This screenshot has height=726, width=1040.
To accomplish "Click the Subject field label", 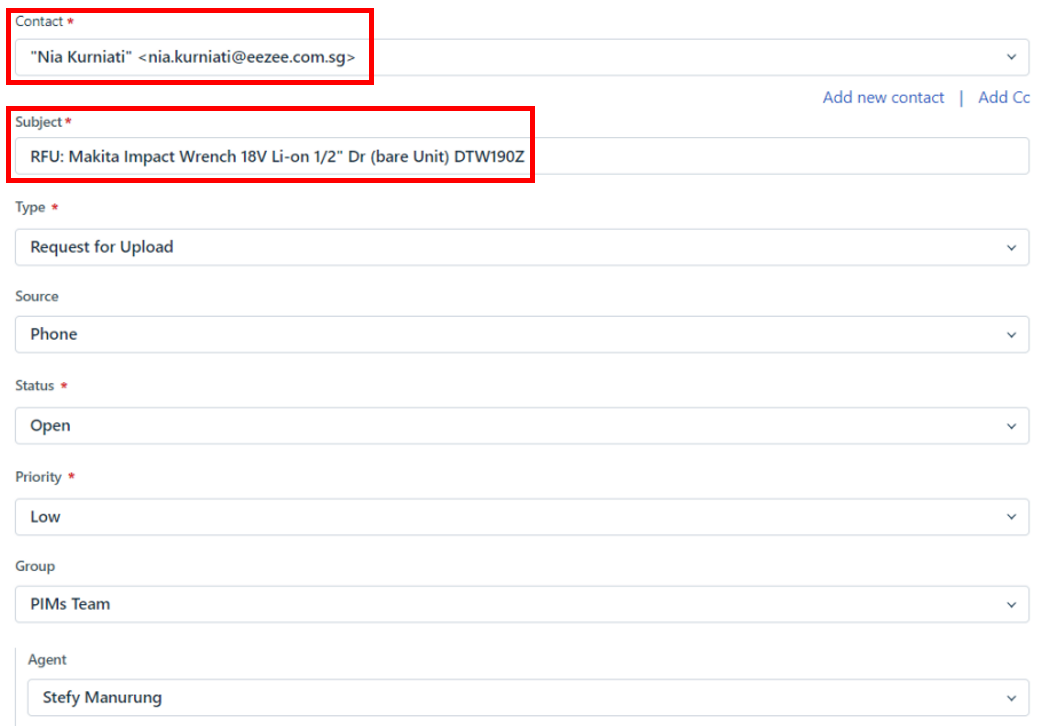I will tap(38, 122).
